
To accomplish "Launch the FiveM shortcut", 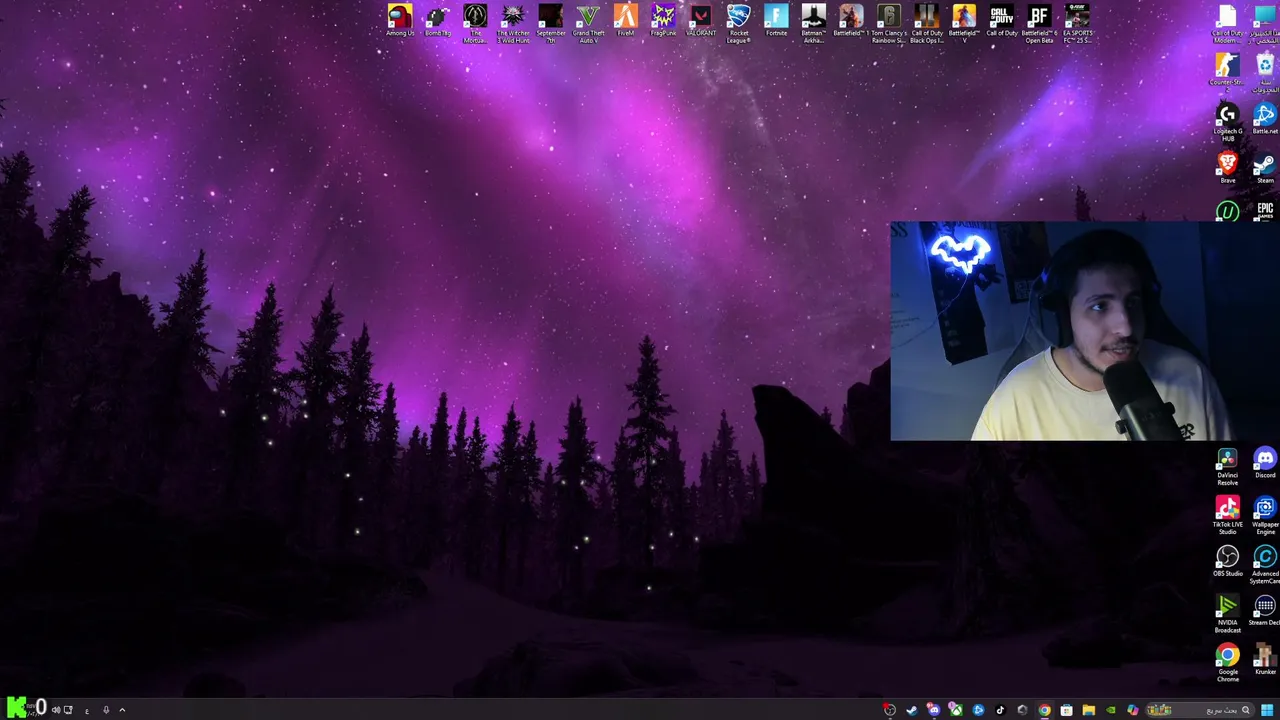I will coord(626,21).
